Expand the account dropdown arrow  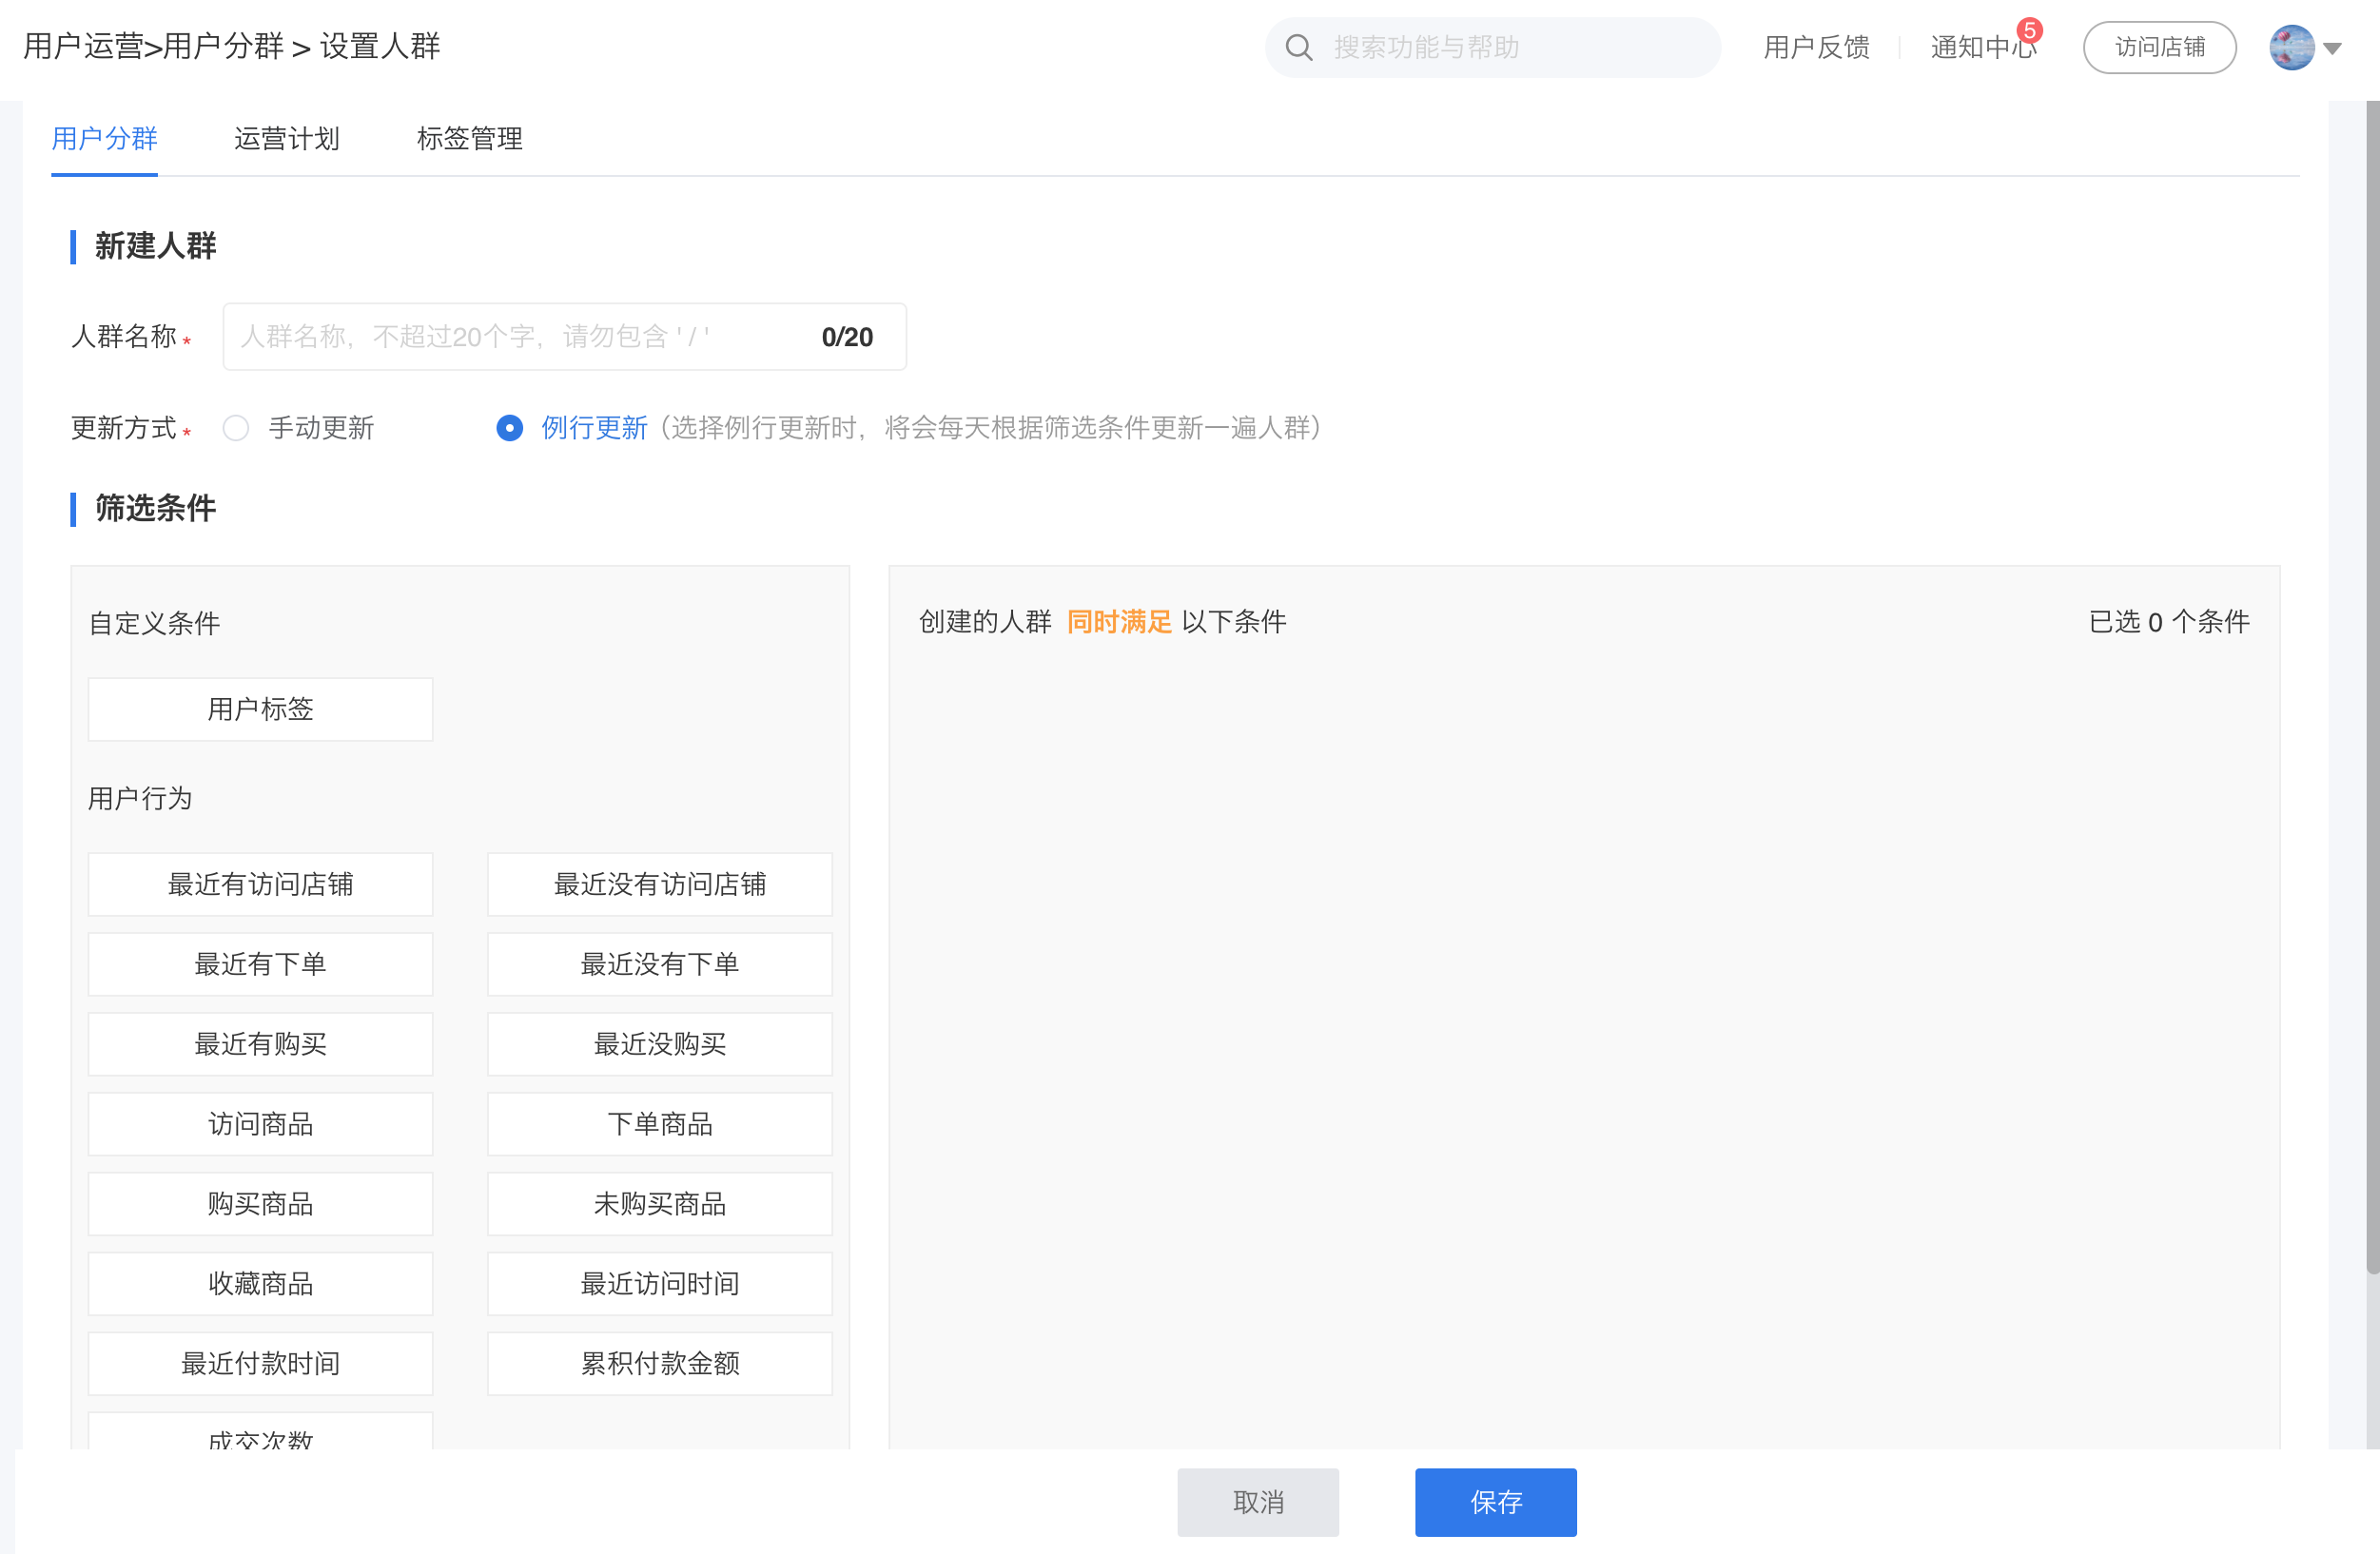click(2333, 48)
